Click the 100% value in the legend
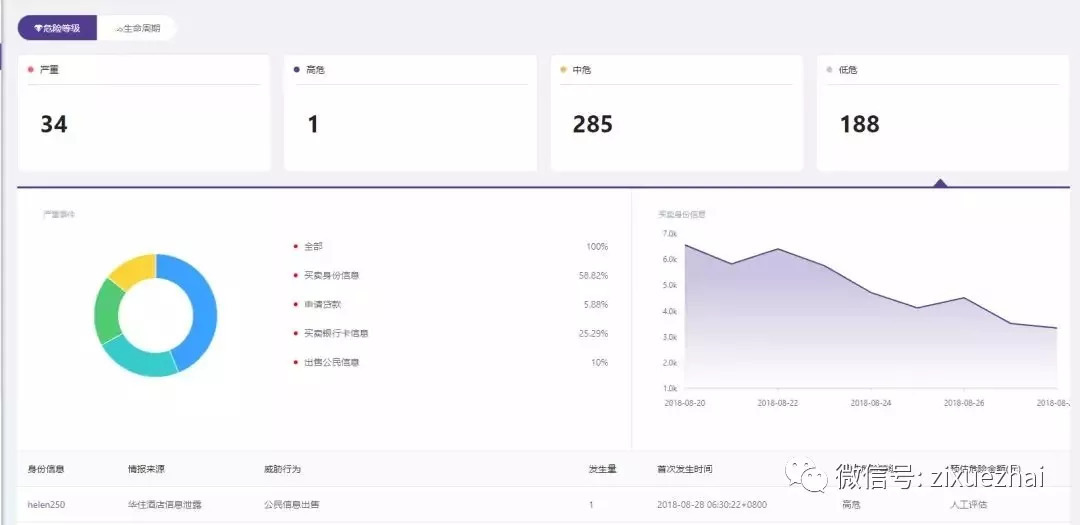Viewport: 1080px width, 525px height. [x=596, y=247]
